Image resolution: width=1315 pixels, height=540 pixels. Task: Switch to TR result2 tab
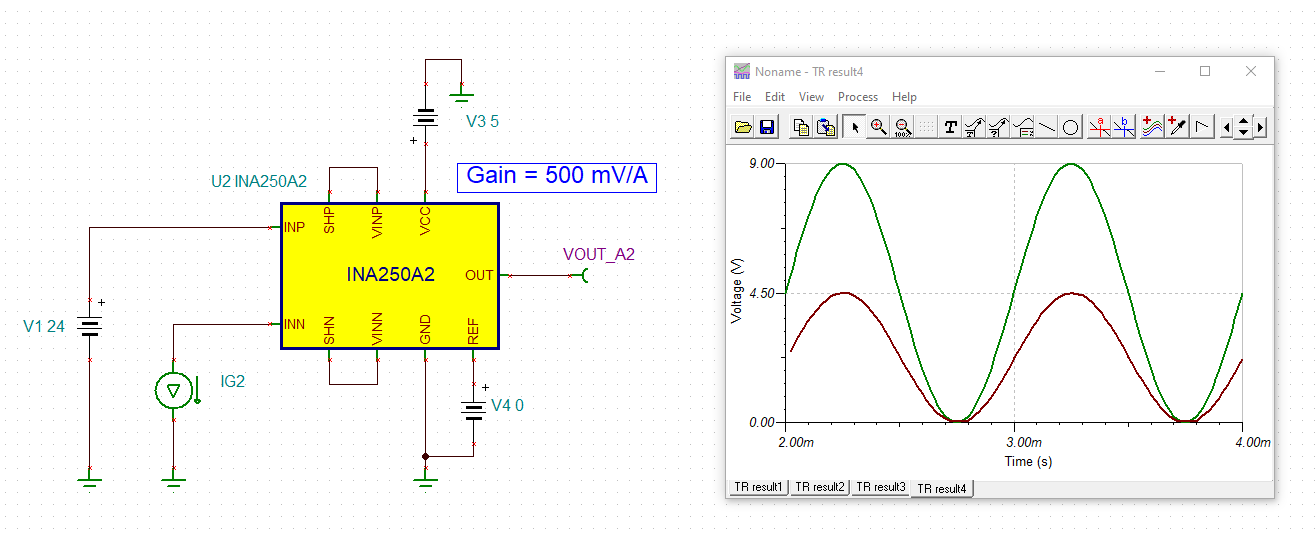click(819, 487)
